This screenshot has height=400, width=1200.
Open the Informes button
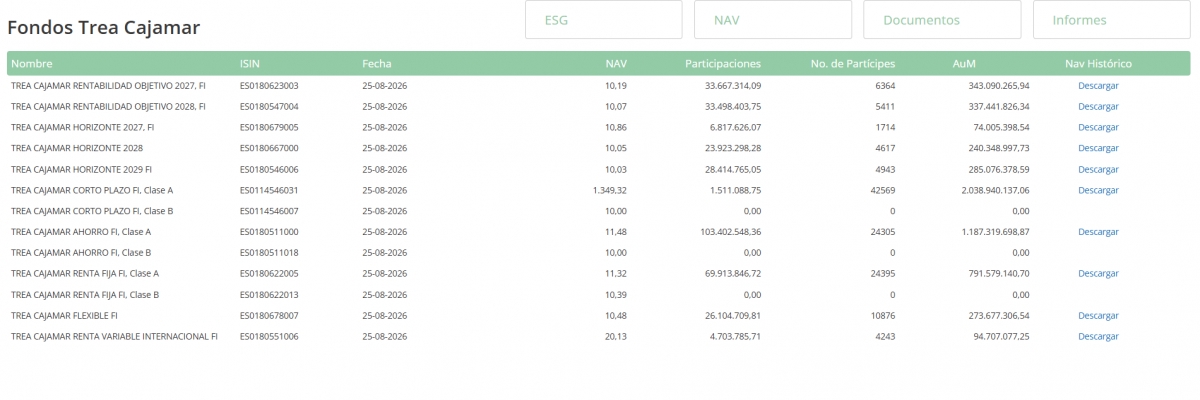coord(1111,20)
